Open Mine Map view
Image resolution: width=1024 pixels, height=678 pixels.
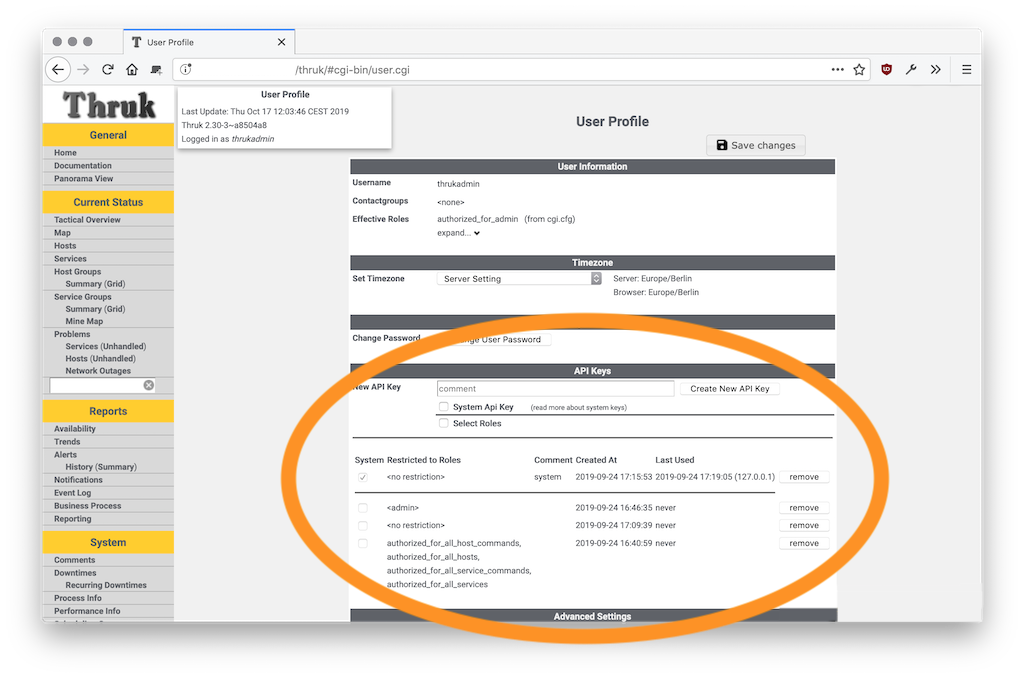(84, 321)
